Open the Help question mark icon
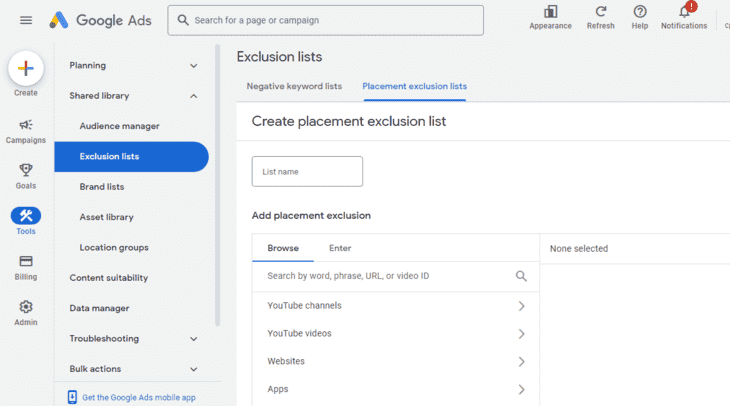 [640, 11]
